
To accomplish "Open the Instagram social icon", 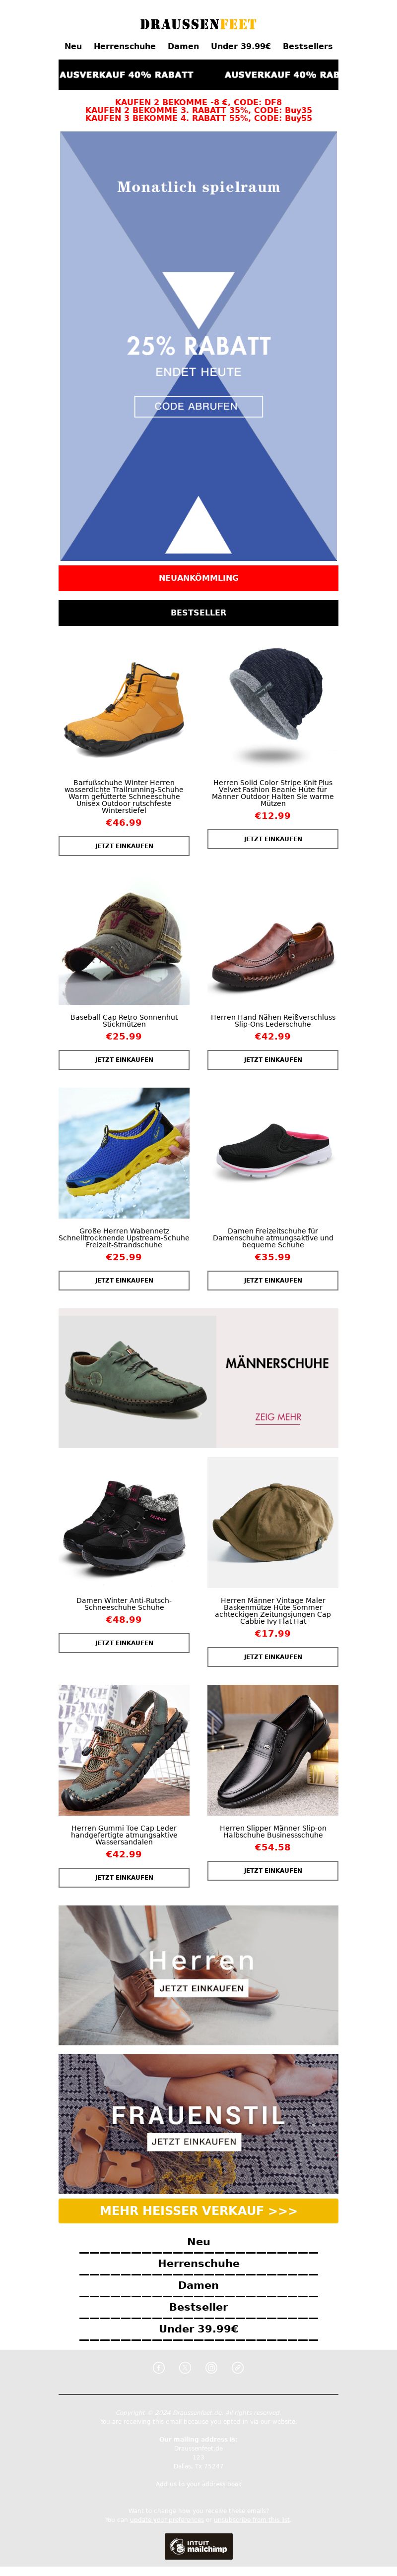I will [x=211, y=2367].
